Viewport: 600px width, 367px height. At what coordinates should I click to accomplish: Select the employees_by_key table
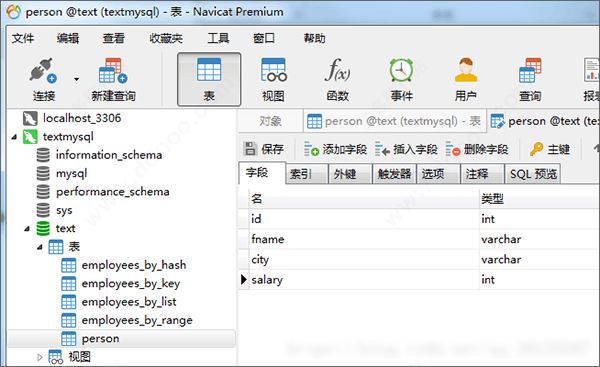click(130, 284)
